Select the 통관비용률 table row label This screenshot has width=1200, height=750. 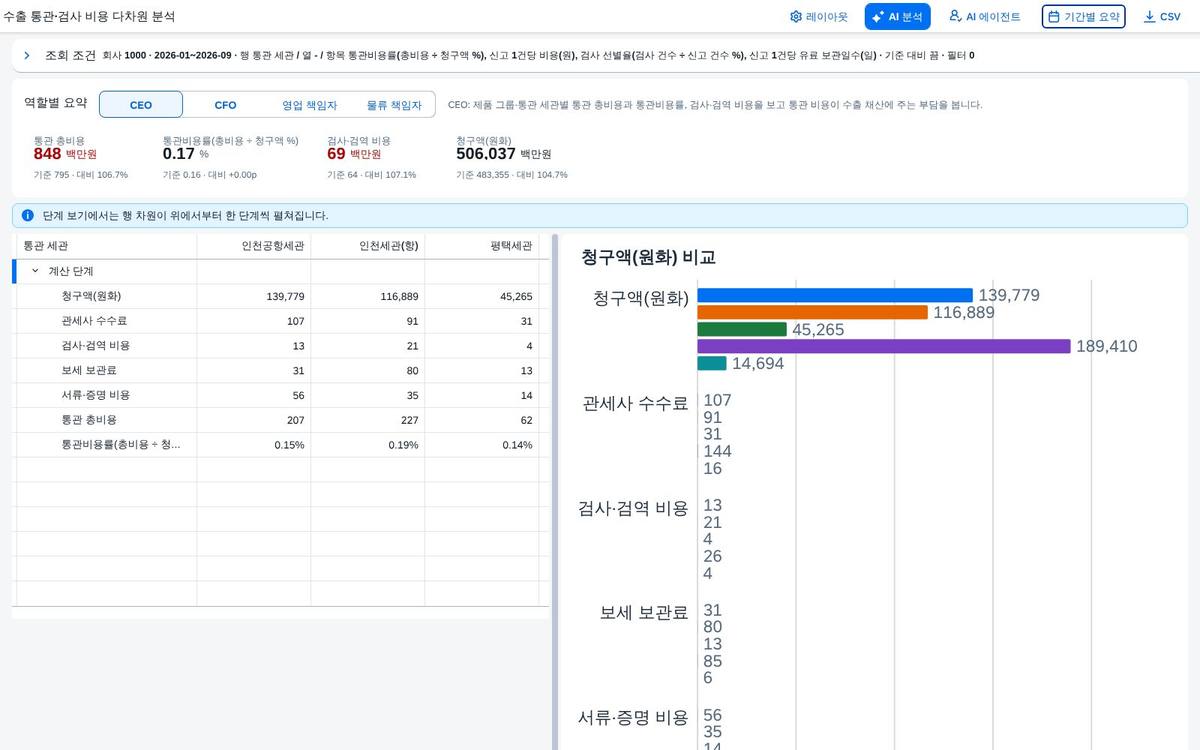coord(121,445)
